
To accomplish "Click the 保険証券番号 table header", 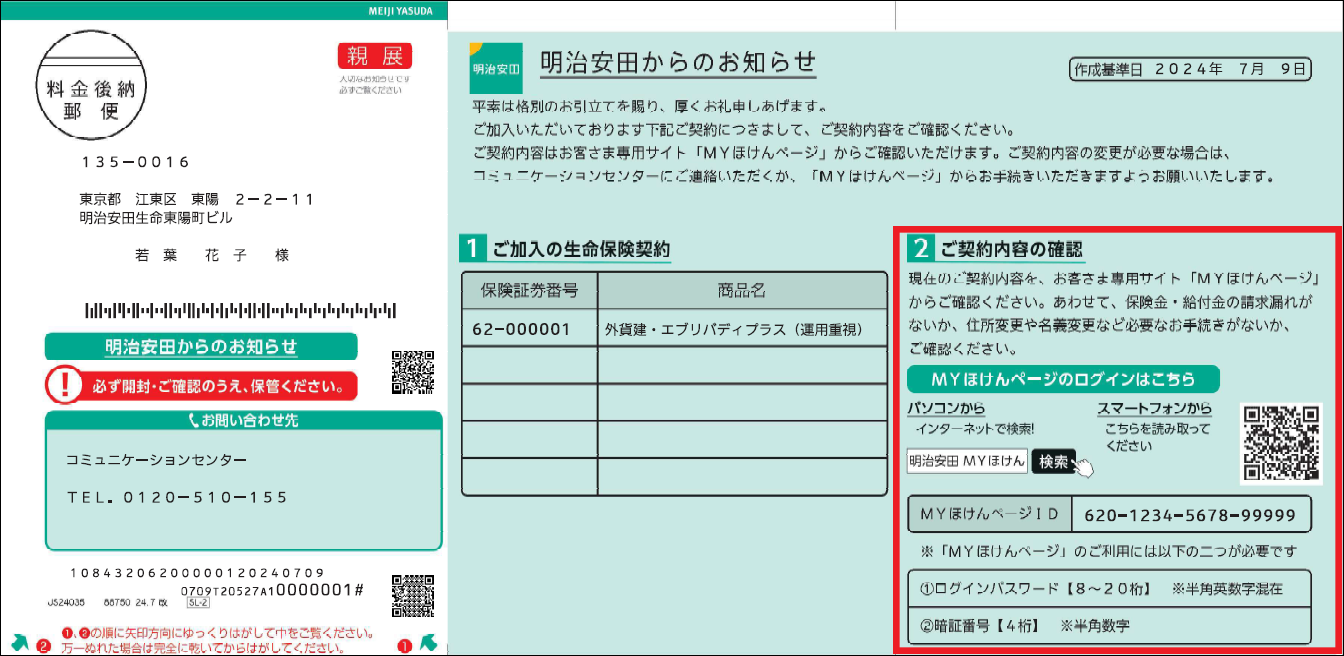I will click(530, 290).
